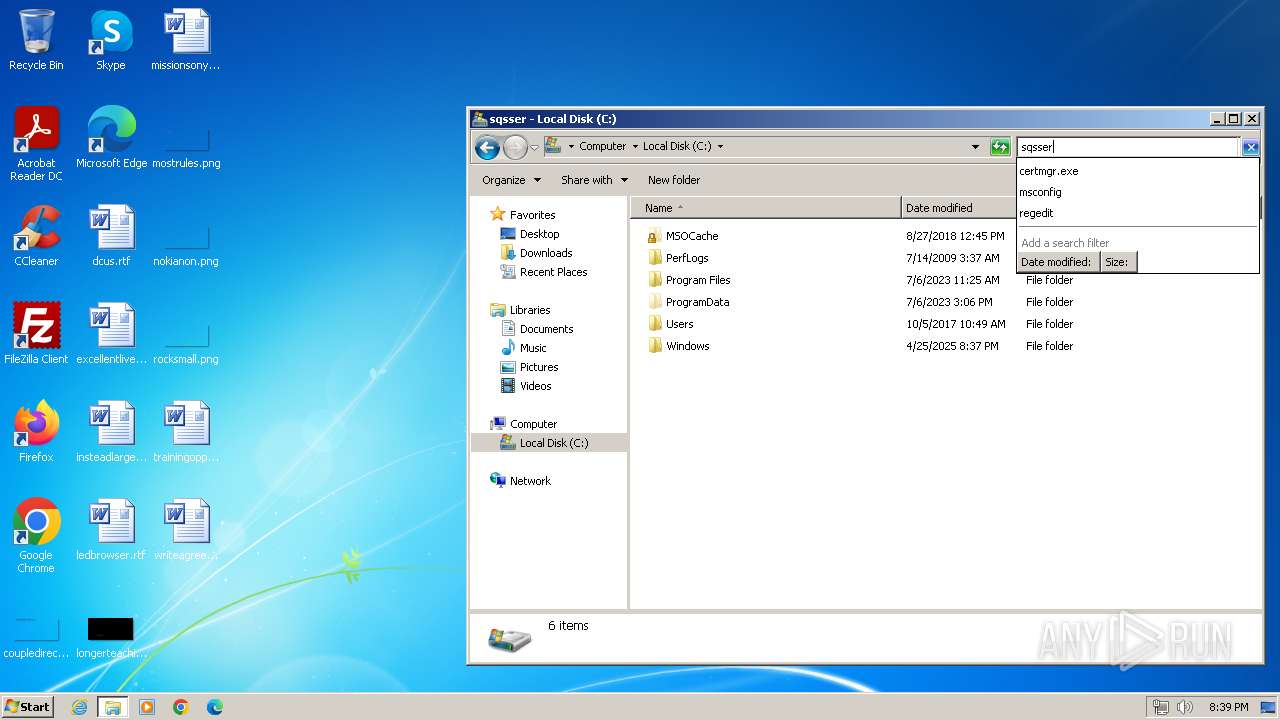Click the 4/25/2025 8:37 PM date for Windows
The width and height of the screenshot is (1280, 720).
pos(952,346)
